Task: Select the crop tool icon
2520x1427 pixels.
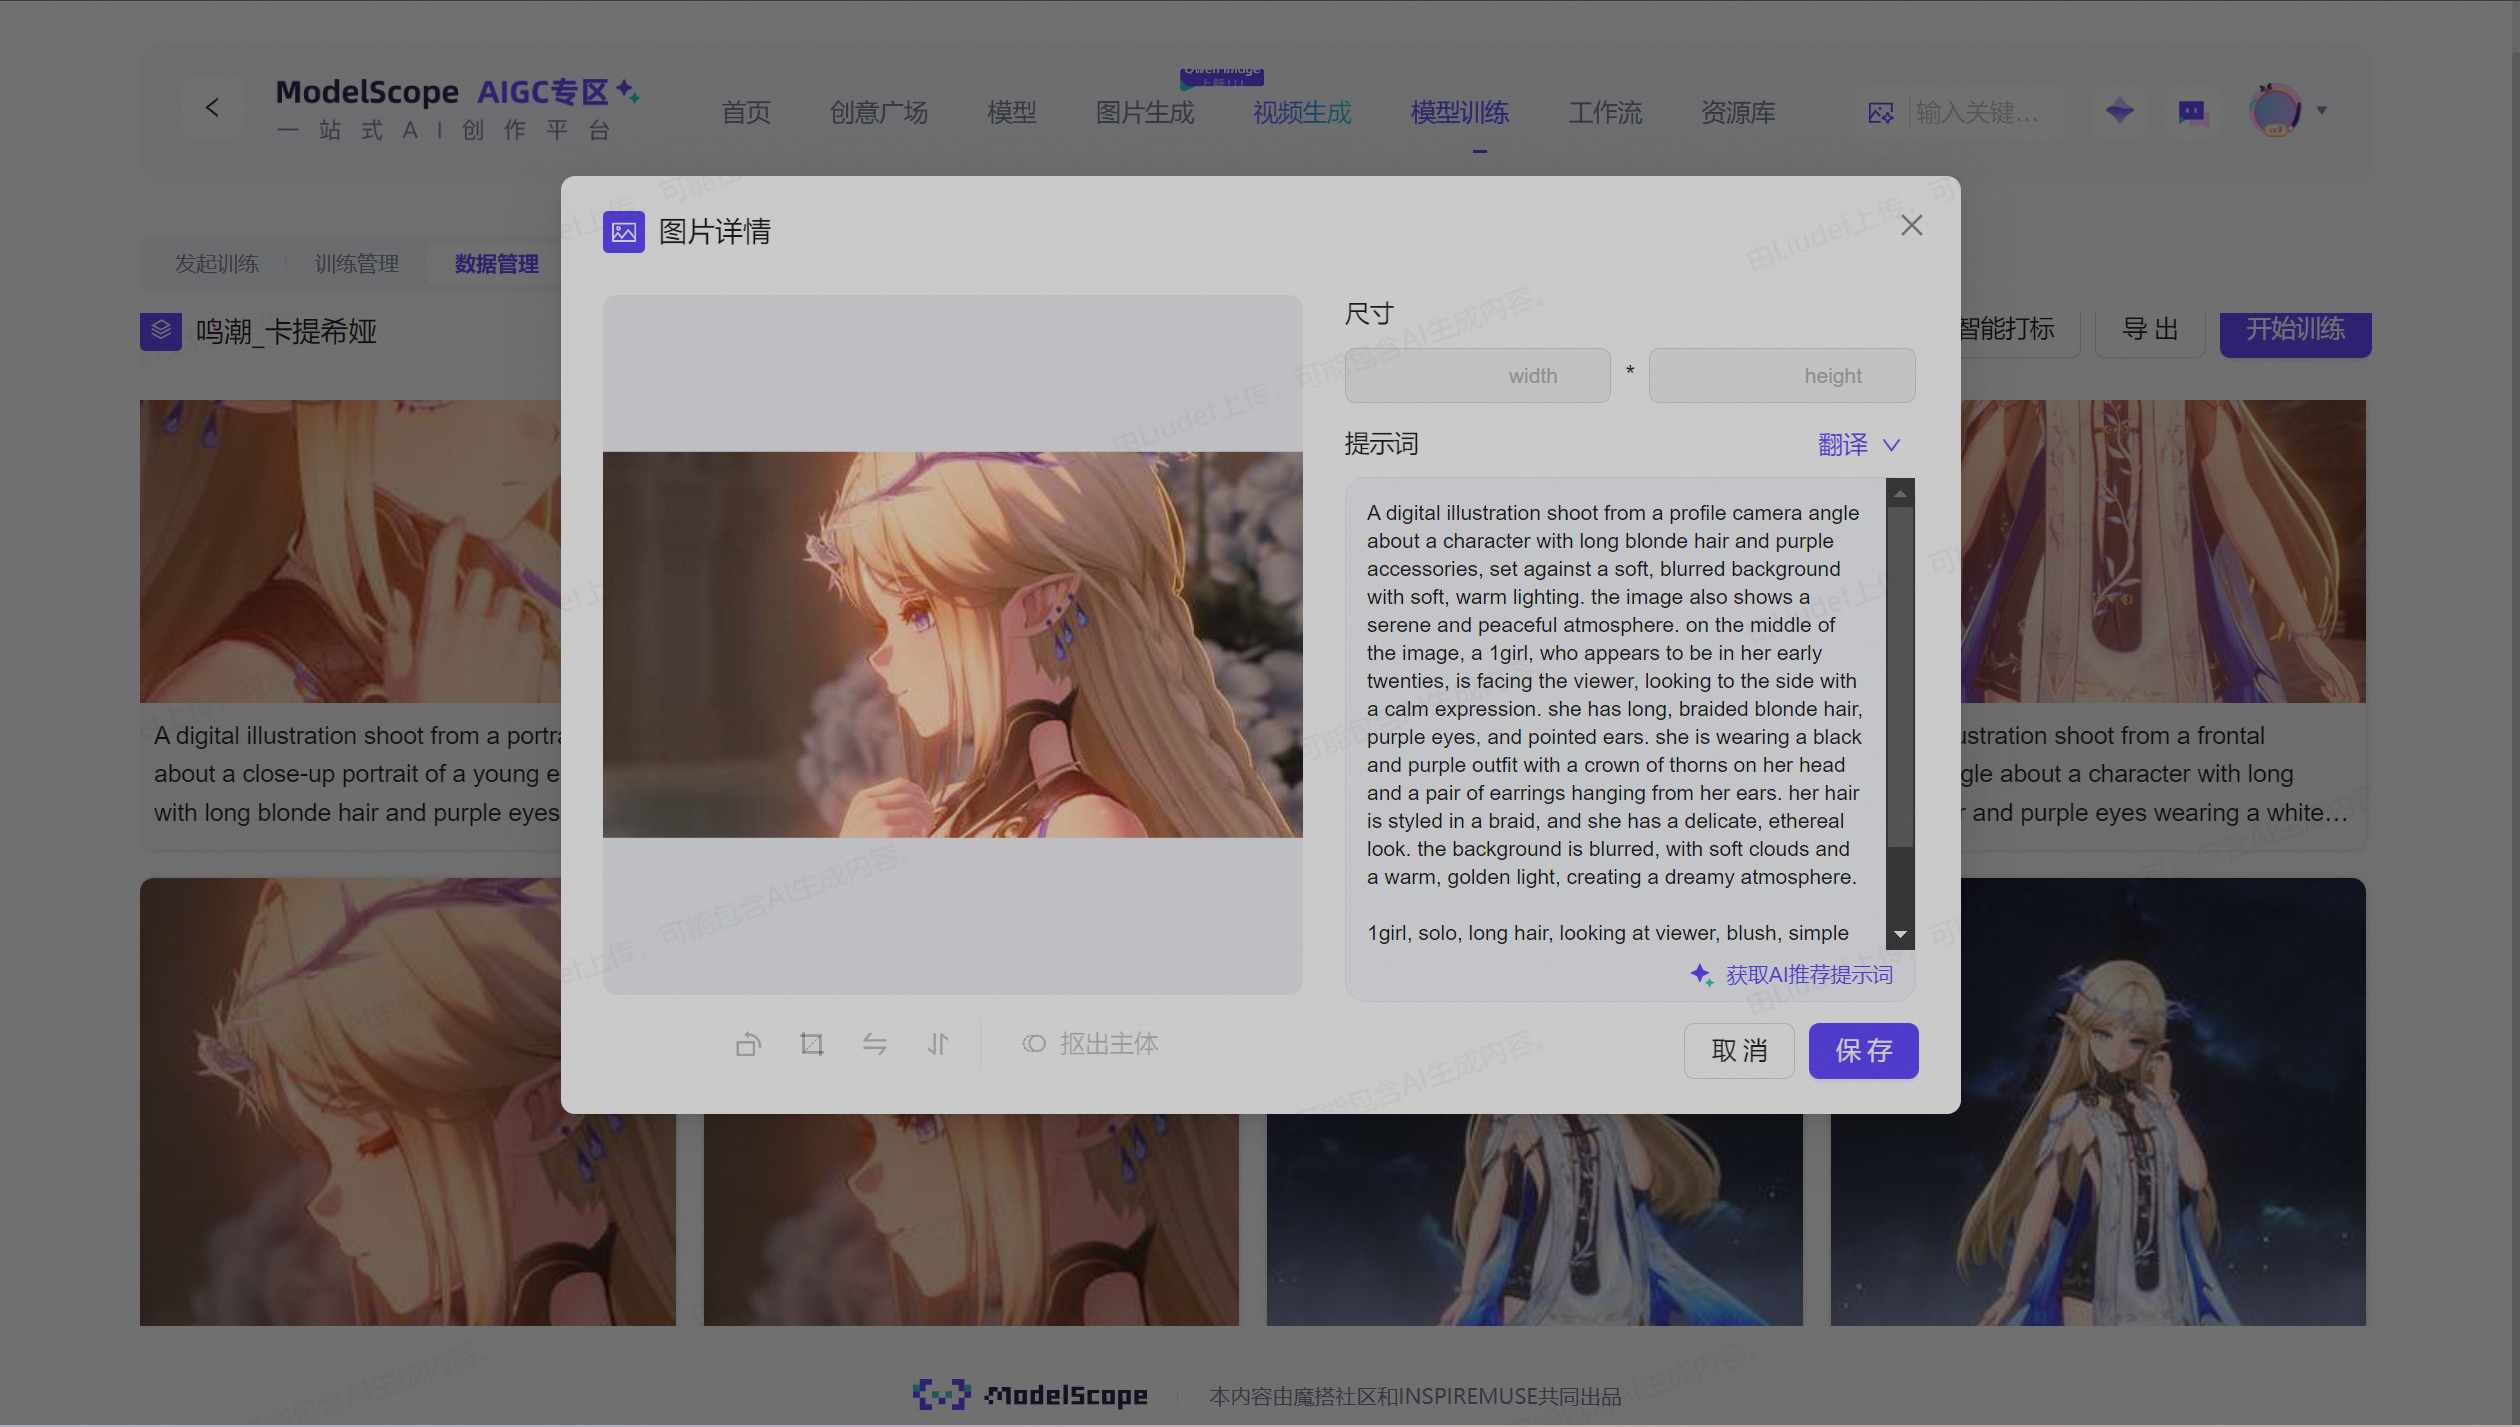Action: point(811,1044)
